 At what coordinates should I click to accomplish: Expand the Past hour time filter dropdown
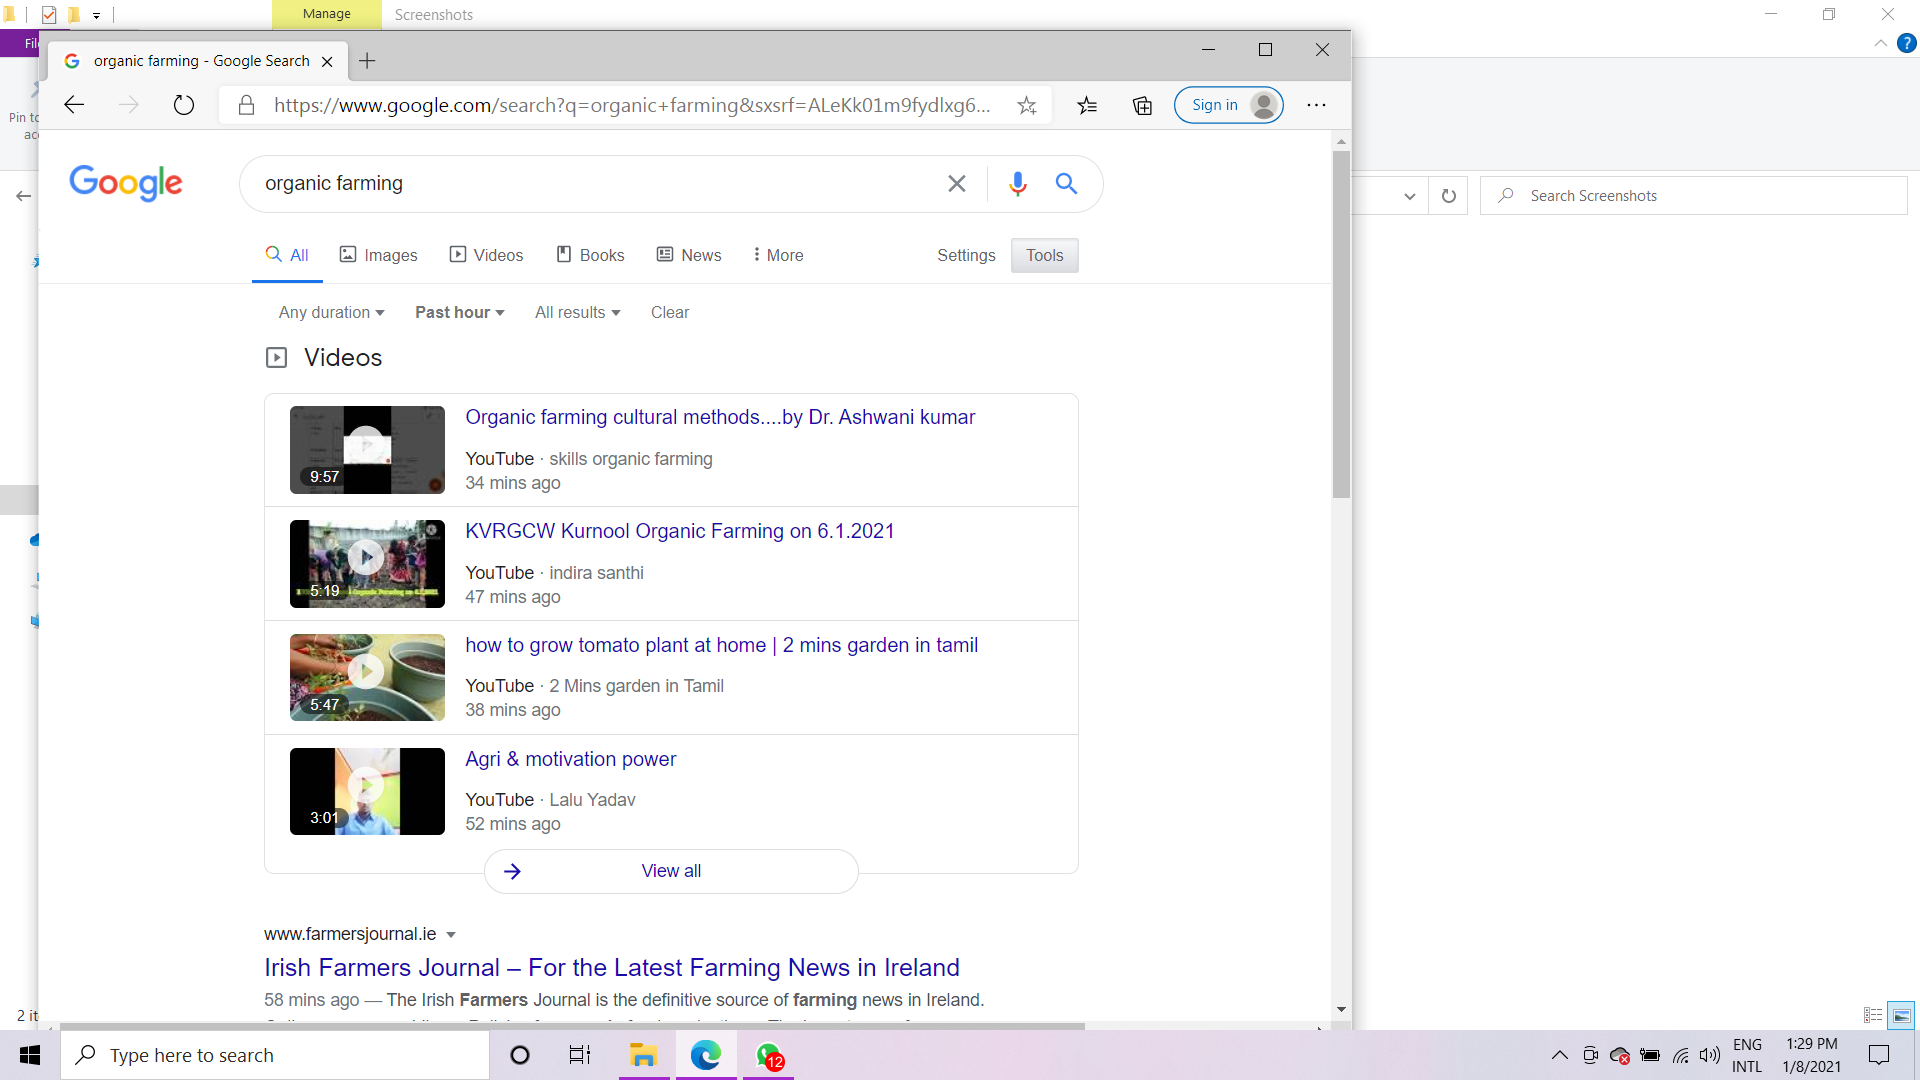[460, 311]
